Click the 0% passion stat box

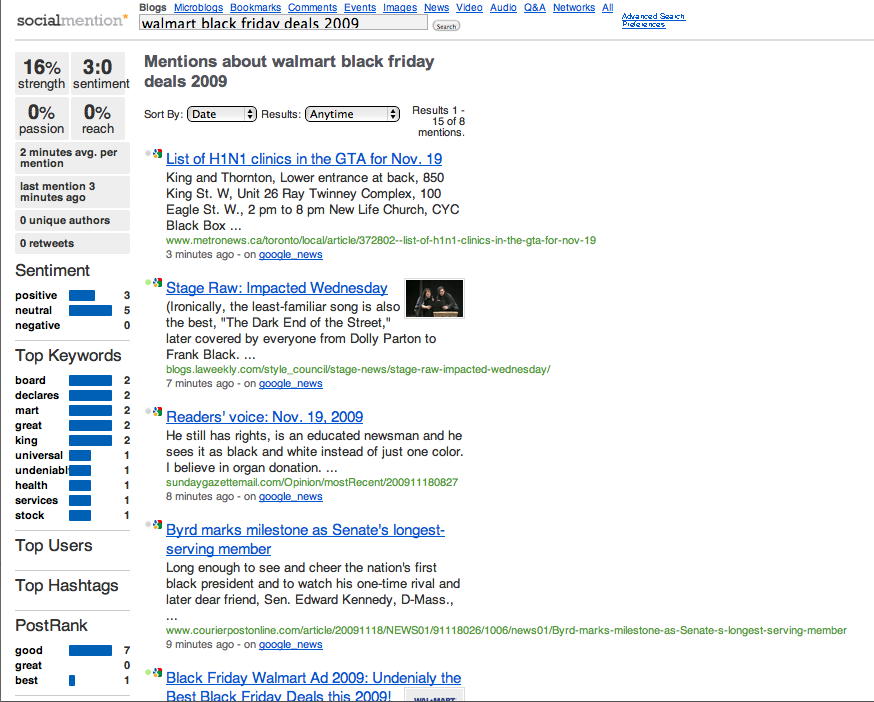(x=42, y=119)
